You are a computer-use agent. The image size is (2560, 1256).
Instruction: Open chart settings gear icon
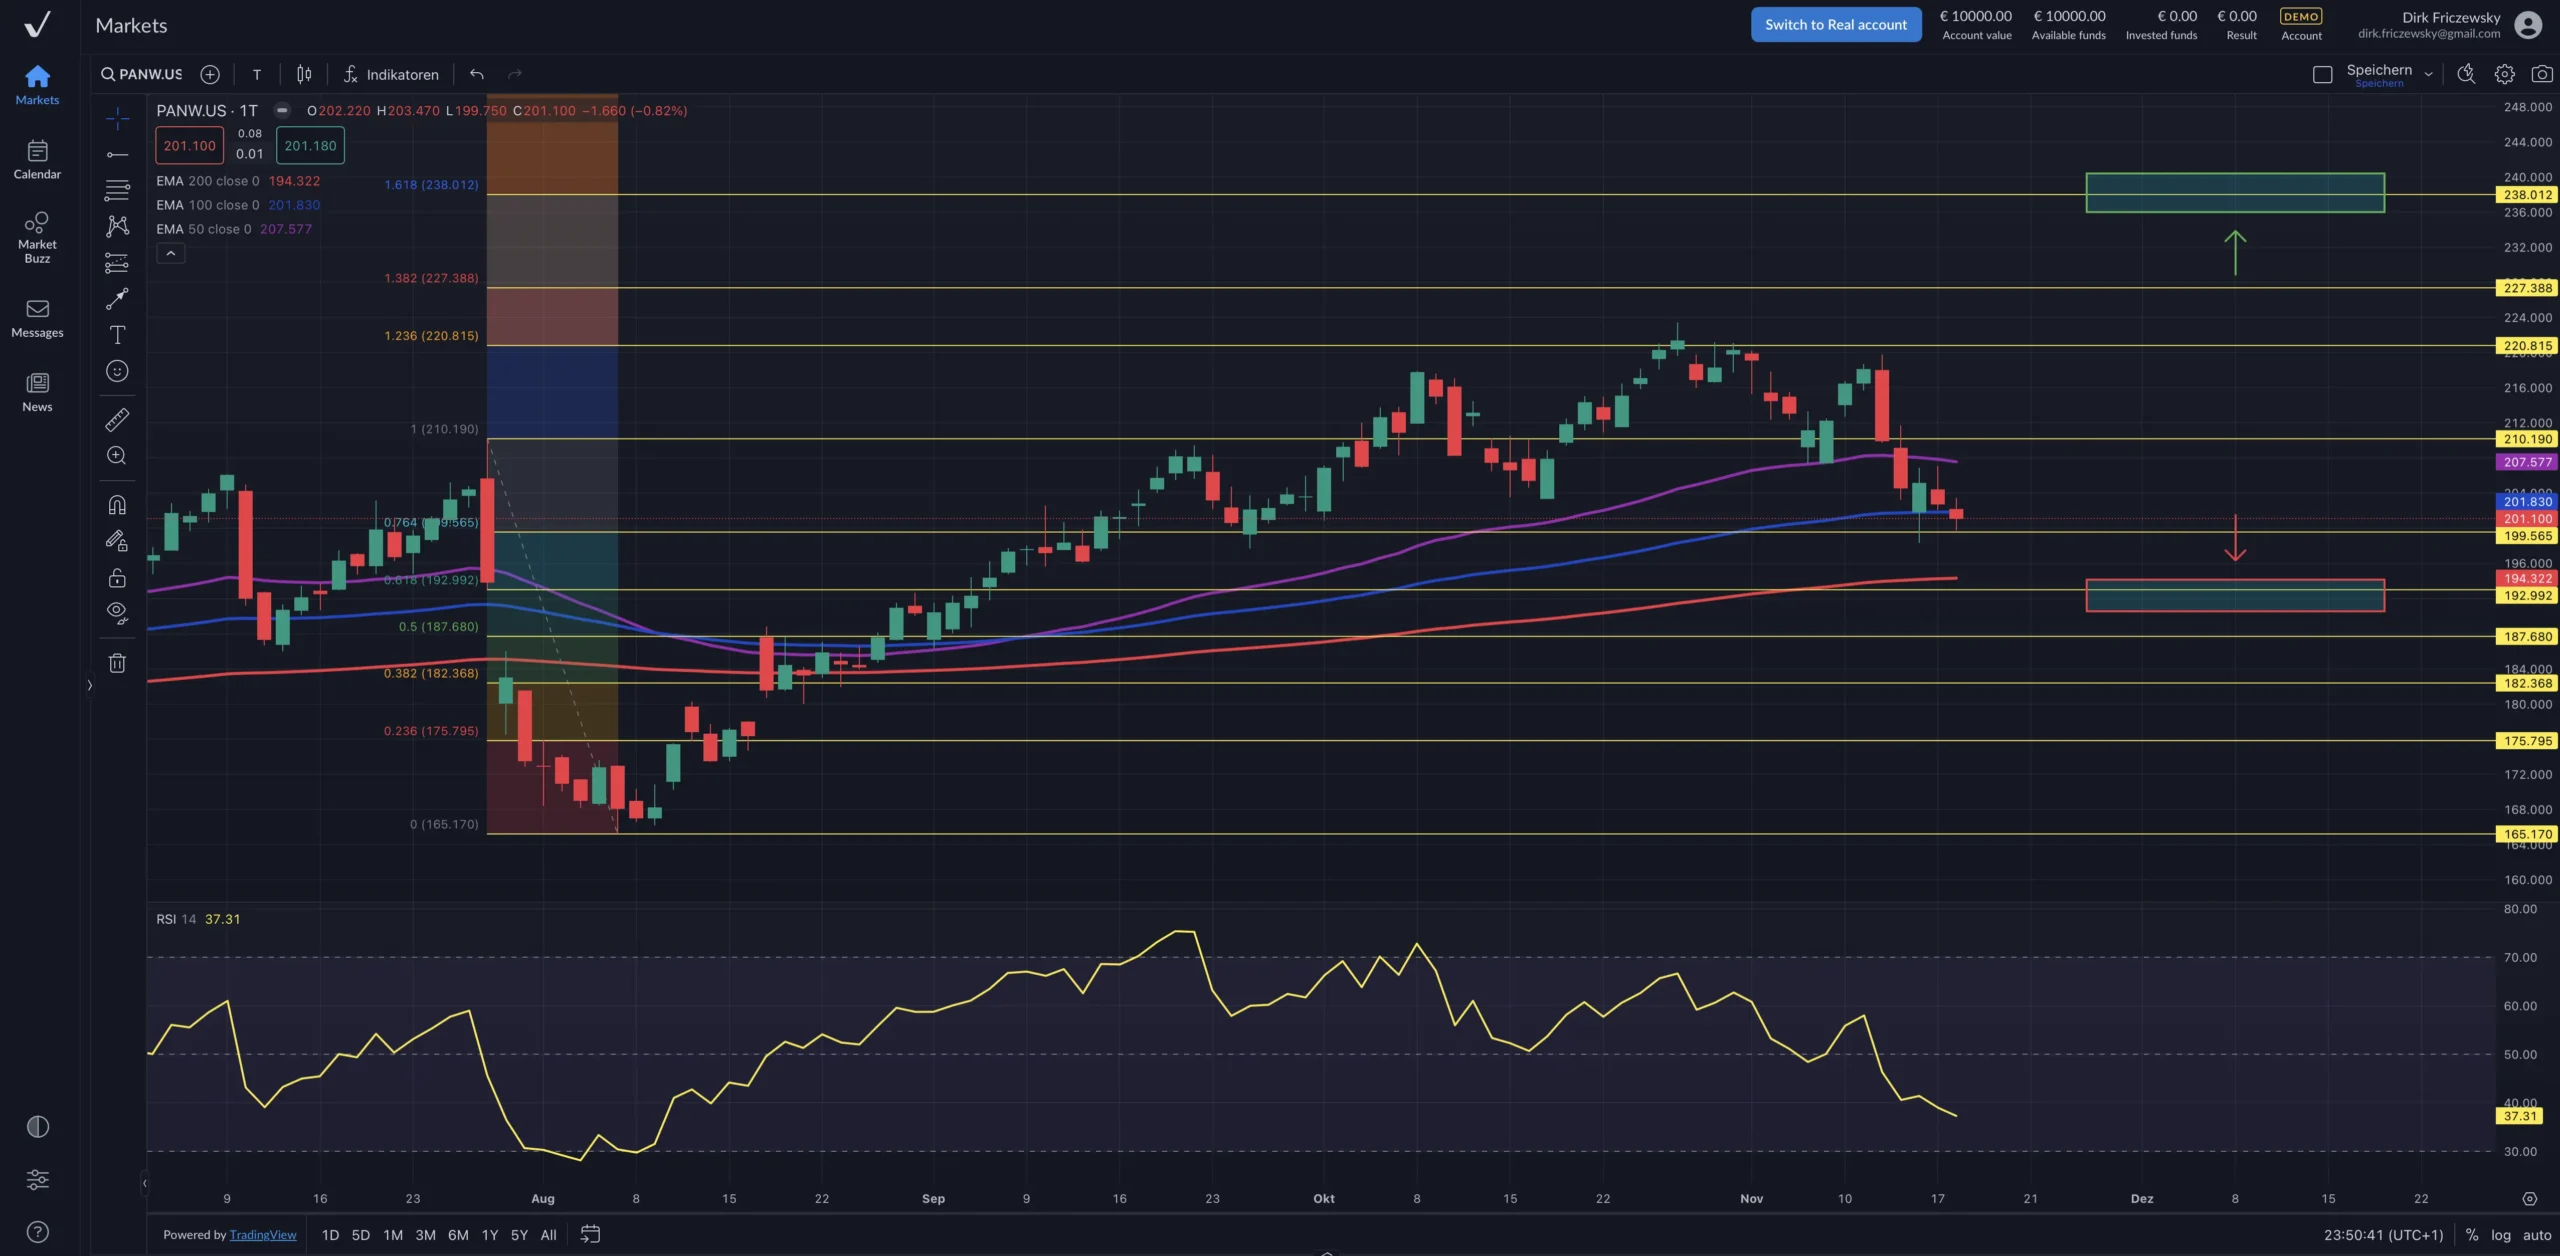tap(2504, 74)
